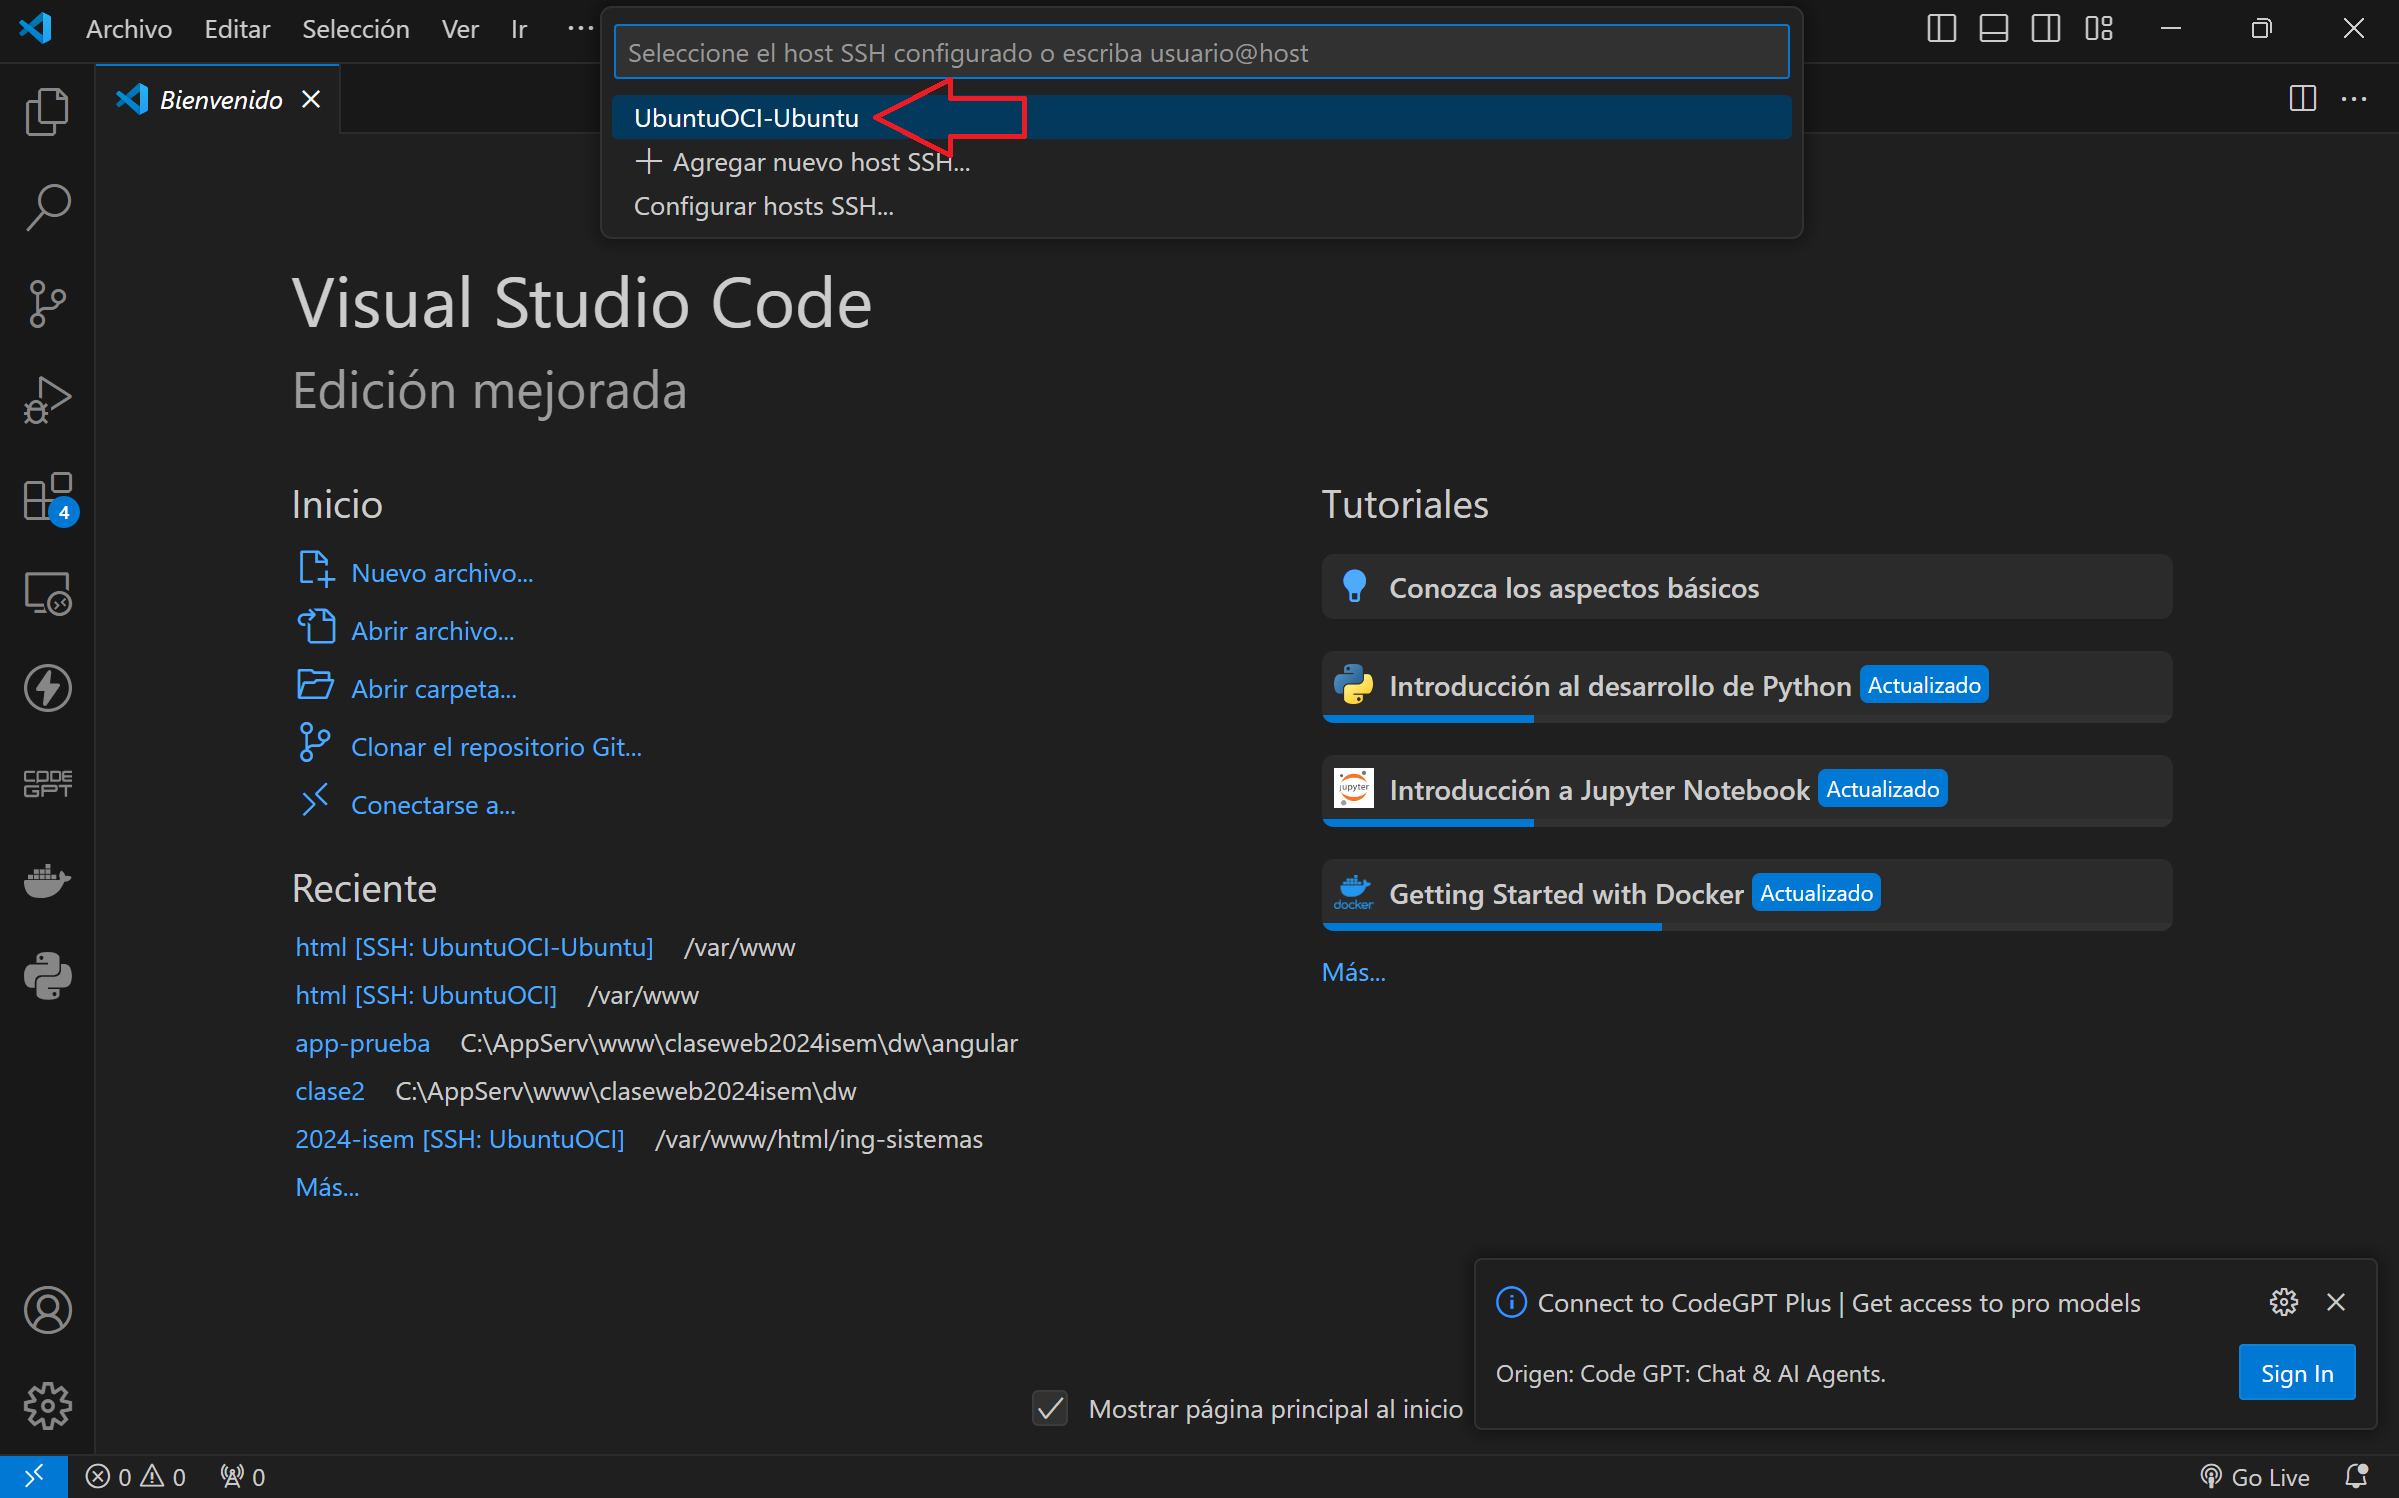The width and height of the screenshot is (2399, 1498).
Task: Open the CodeGPT sidebar icon
Action: pyautogui.click(x=47, y=784)
